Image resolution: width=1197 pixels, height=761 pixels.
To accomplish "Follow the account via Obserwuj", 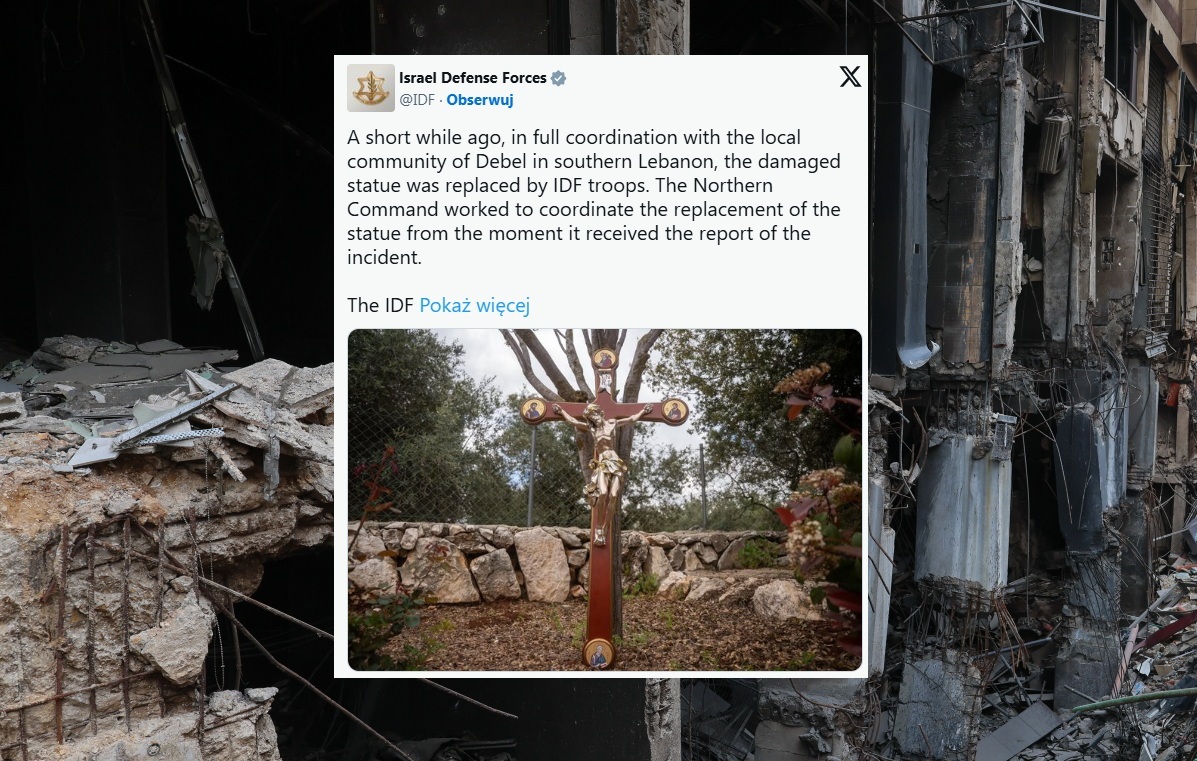I will point(479,100).
